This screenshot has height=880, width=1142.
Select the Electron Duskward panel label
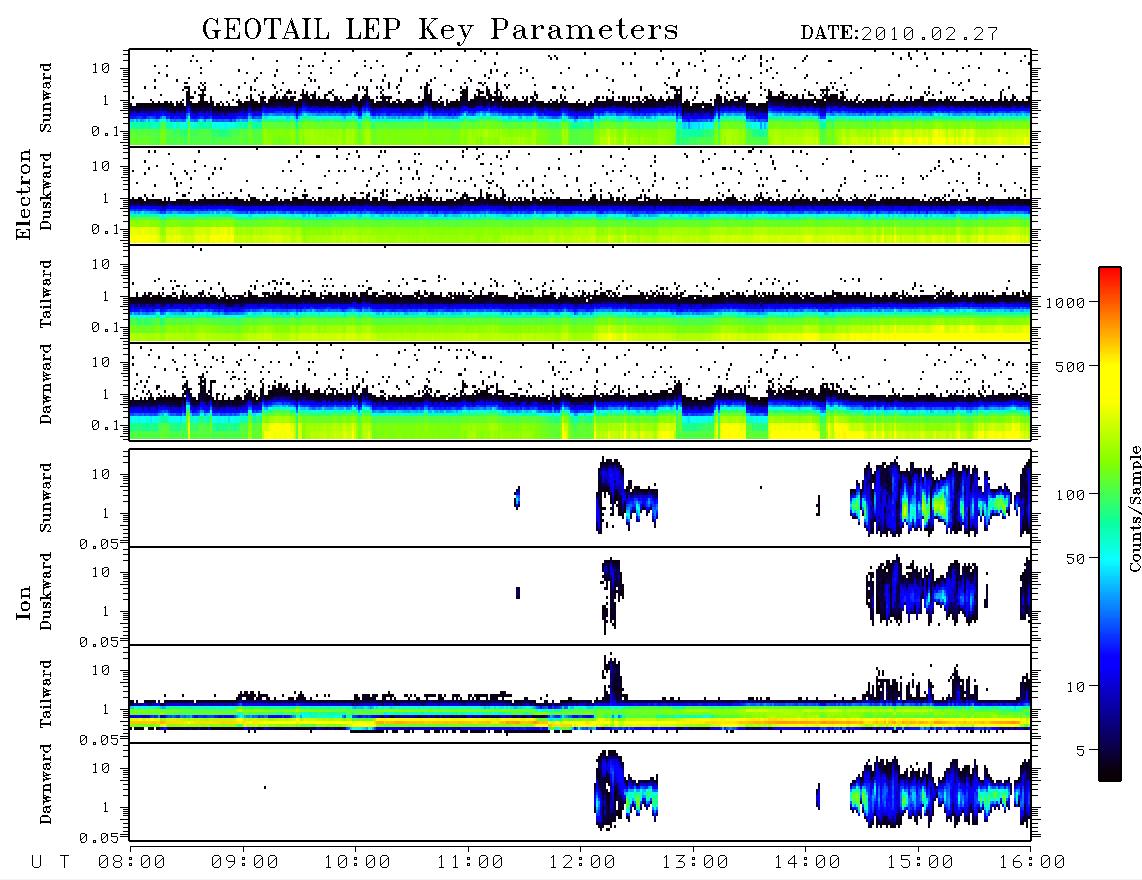pos(46,192)
